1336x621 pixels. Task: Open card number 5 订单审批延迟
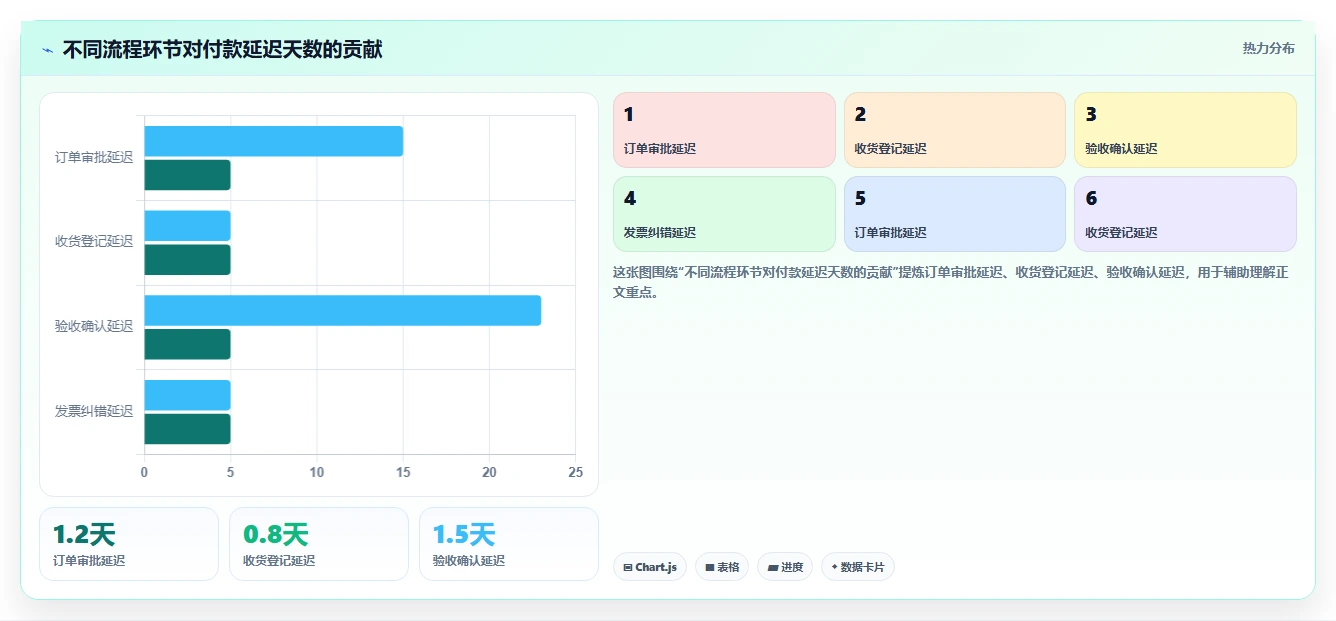point(955,214)
